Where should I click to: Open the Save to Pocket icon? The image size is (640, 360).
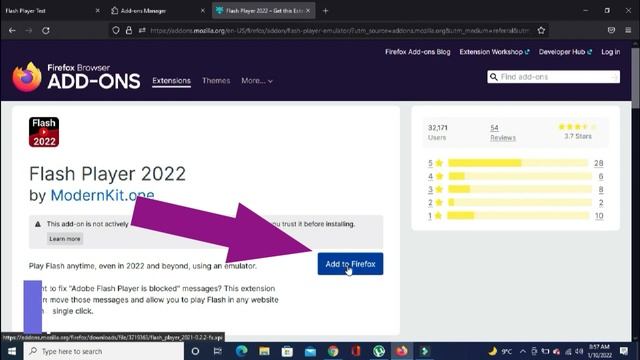click(x=611, y=31)
